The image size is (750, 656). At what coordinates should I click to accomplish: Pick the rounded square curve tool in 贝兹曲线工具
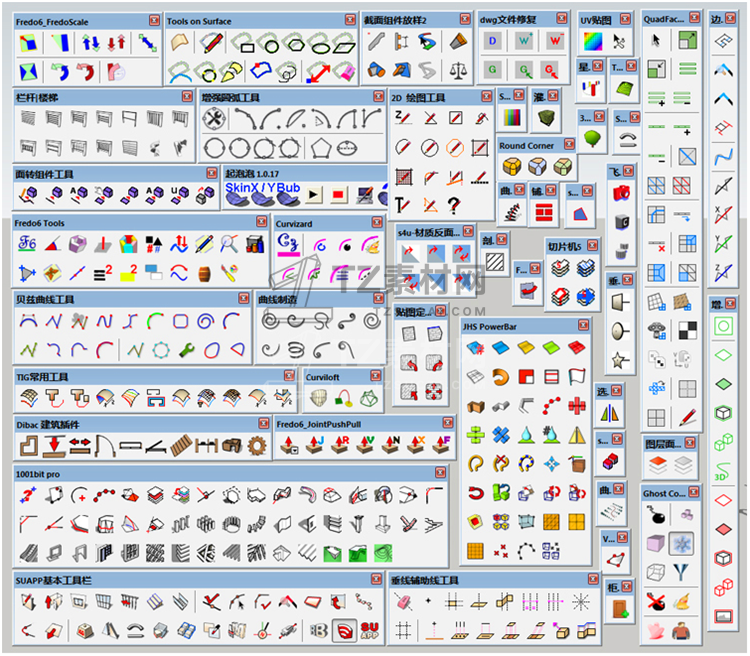click(x=180, y=321)
